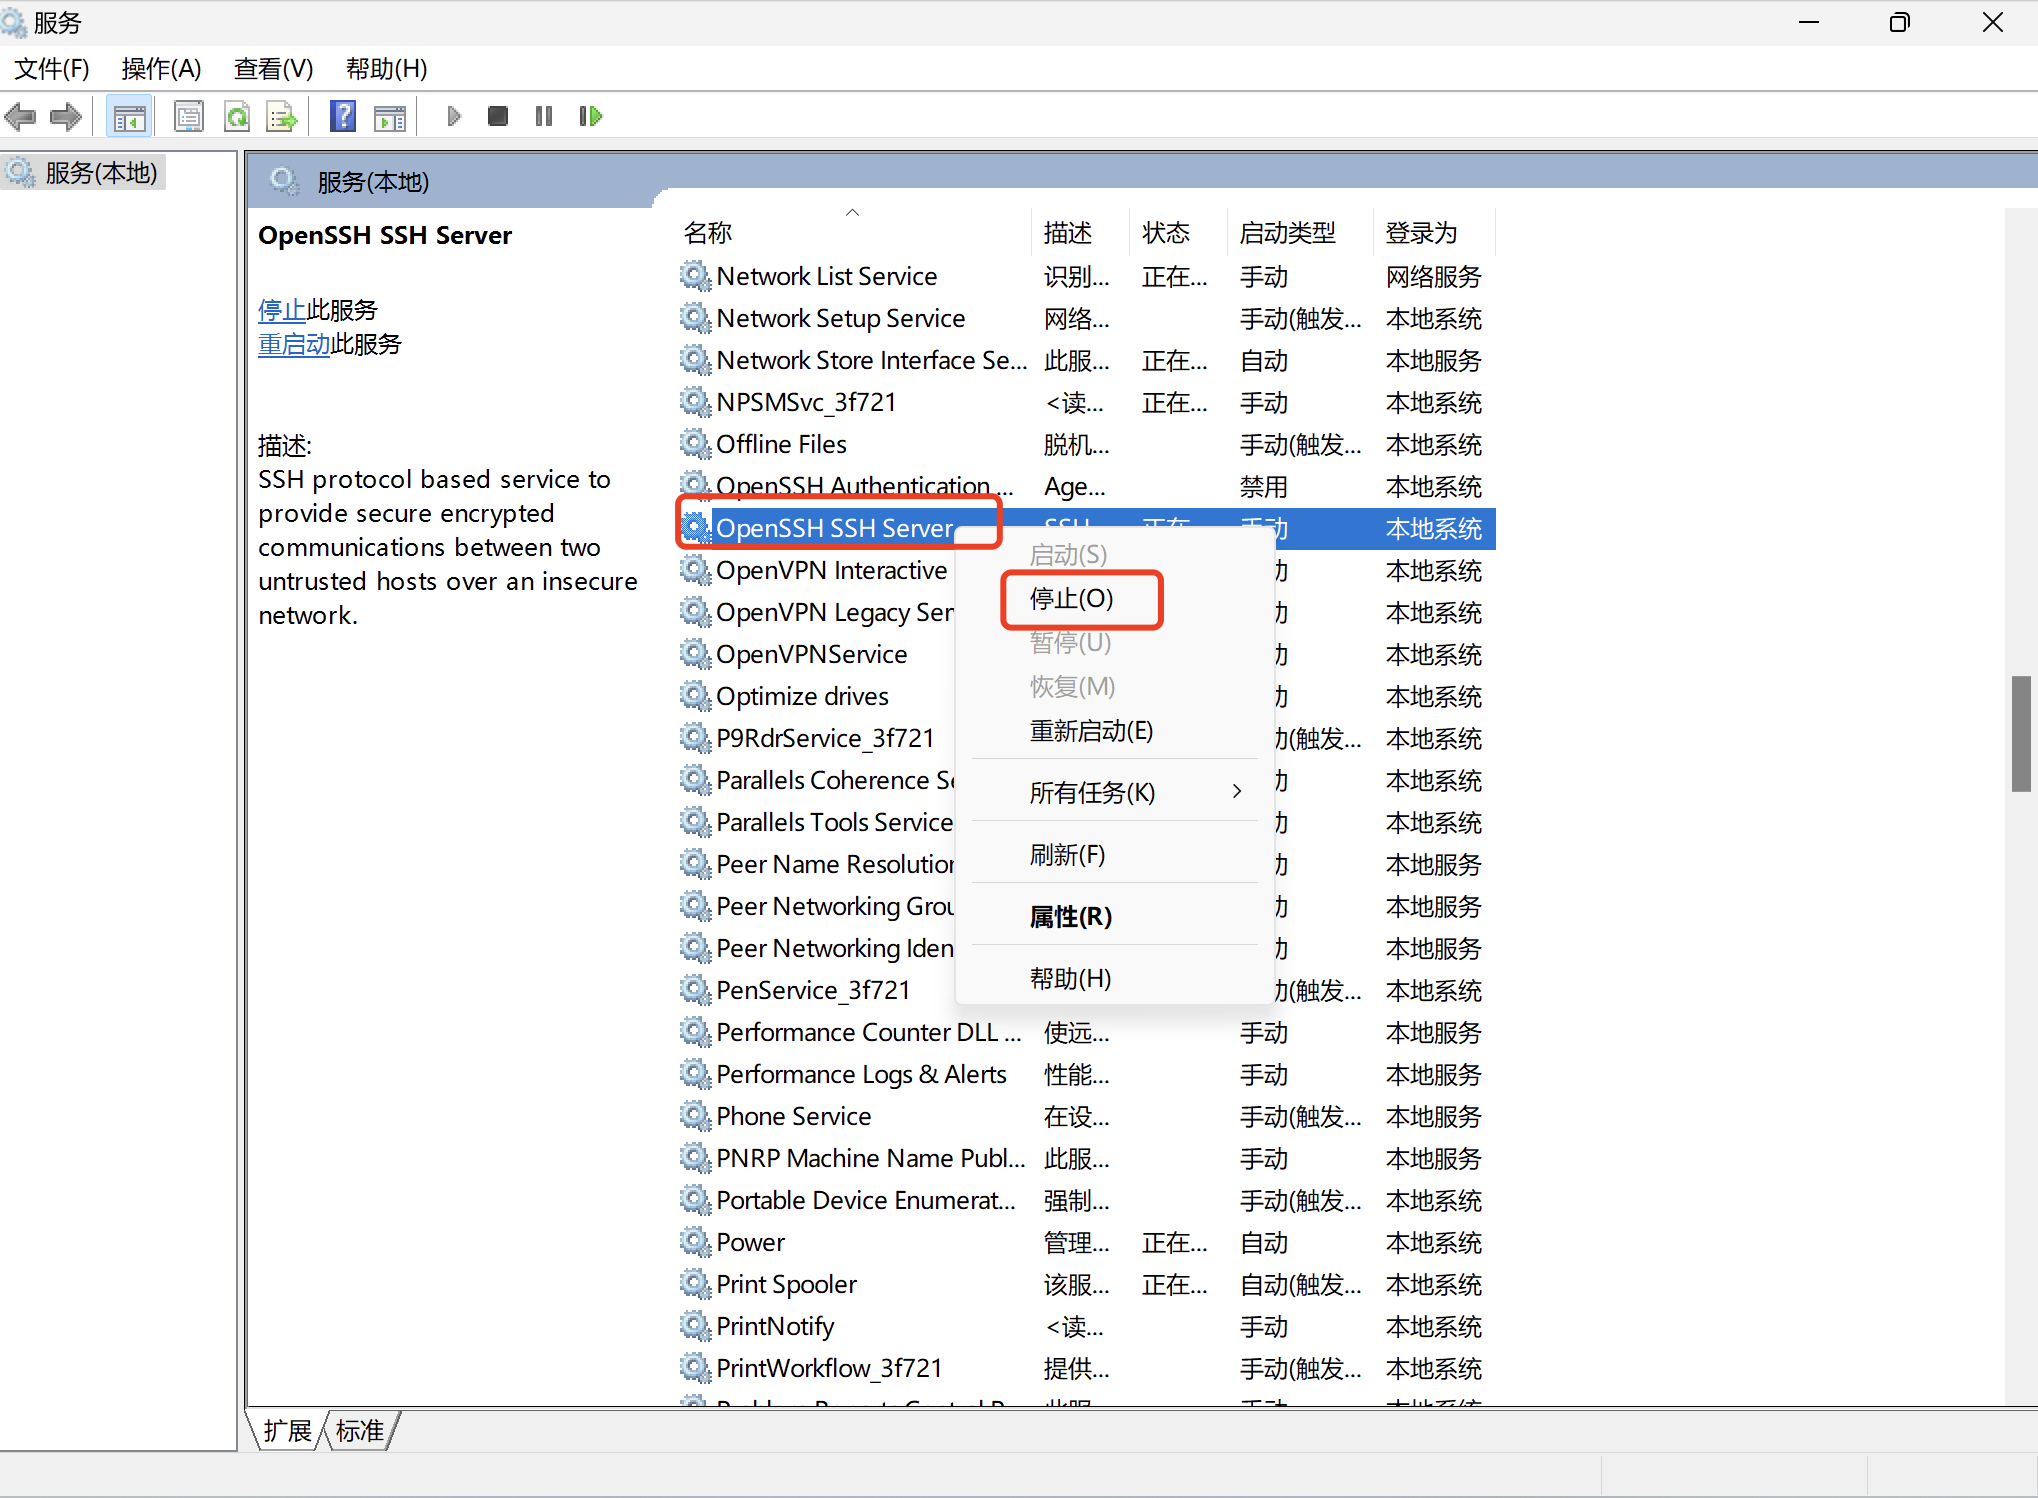The image size is (2038, 1498).
Task: Sort services by the 名称 column header
Action: (x=708, y=233)
